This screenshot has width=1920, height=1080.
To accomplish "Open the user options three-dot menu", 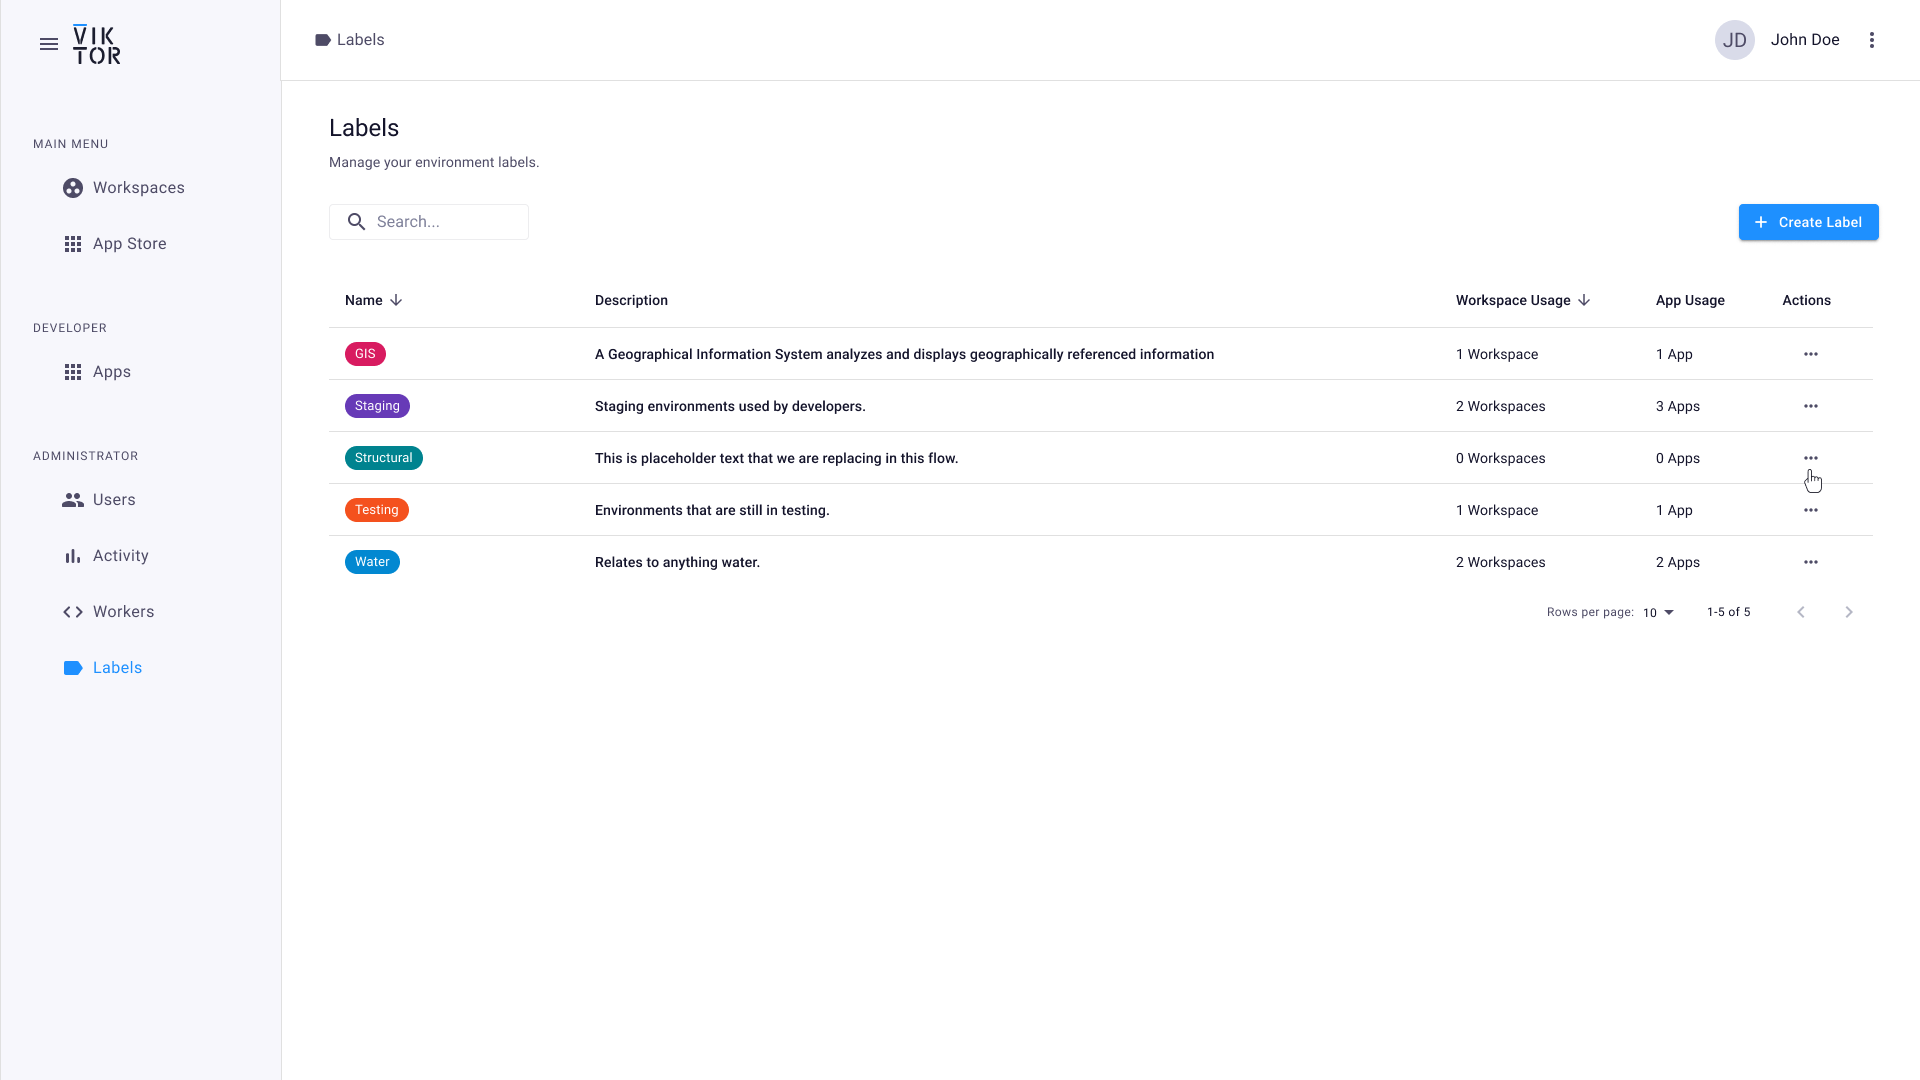I will tap(1873, 40).
